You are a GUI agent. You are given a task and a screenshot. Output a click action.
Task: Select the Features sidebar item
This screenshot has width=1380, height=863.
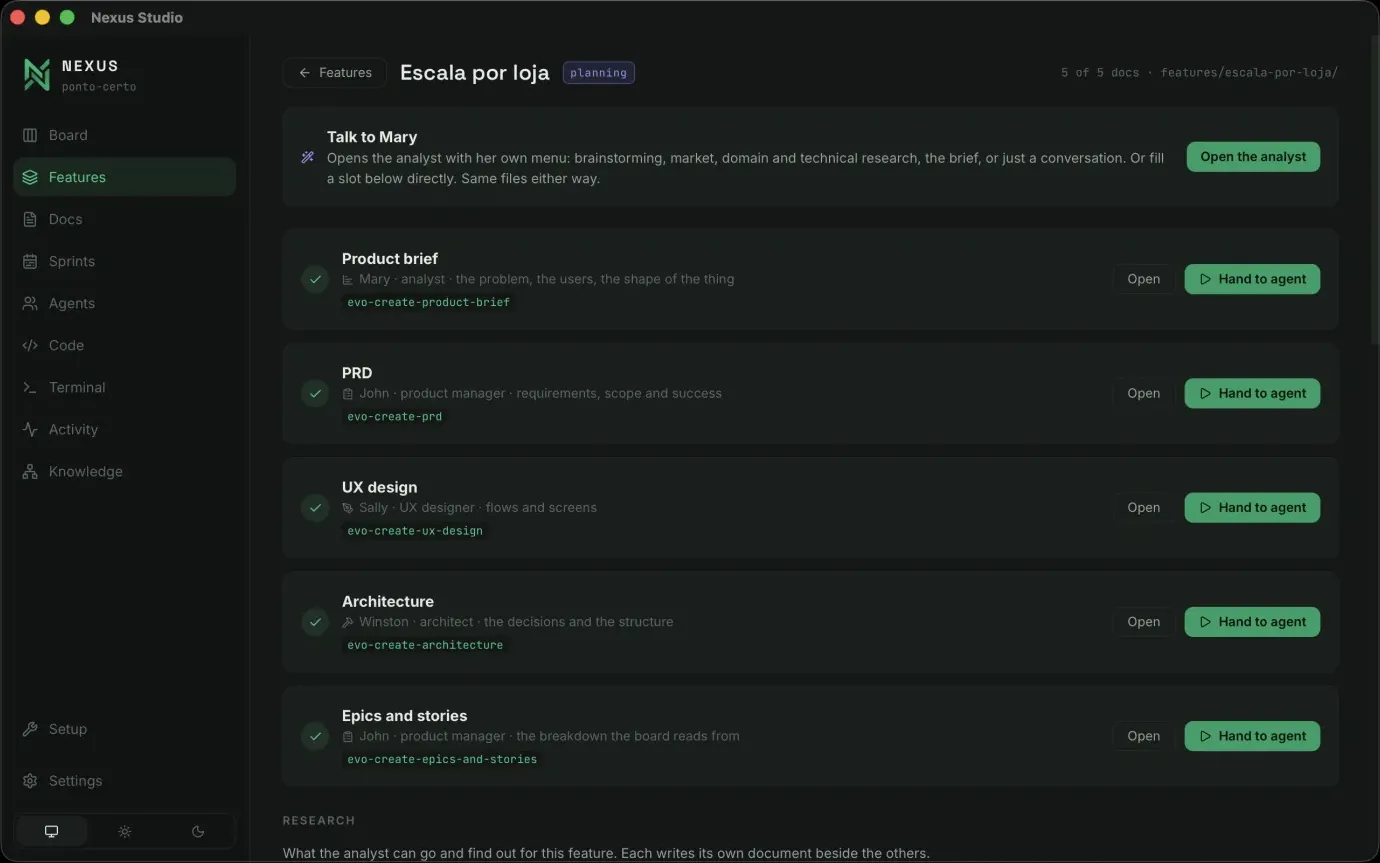[125, 177]
